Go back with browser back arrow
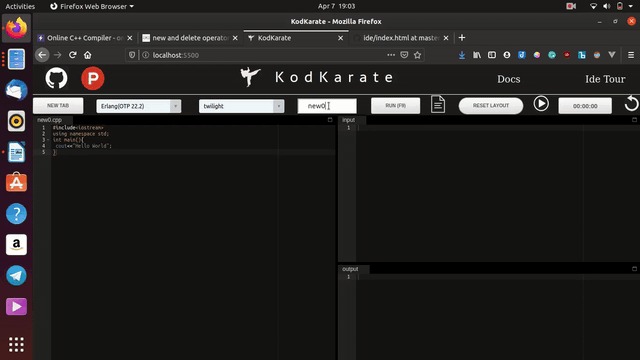The width and height of the screenshot is (640, 360). 42,55
